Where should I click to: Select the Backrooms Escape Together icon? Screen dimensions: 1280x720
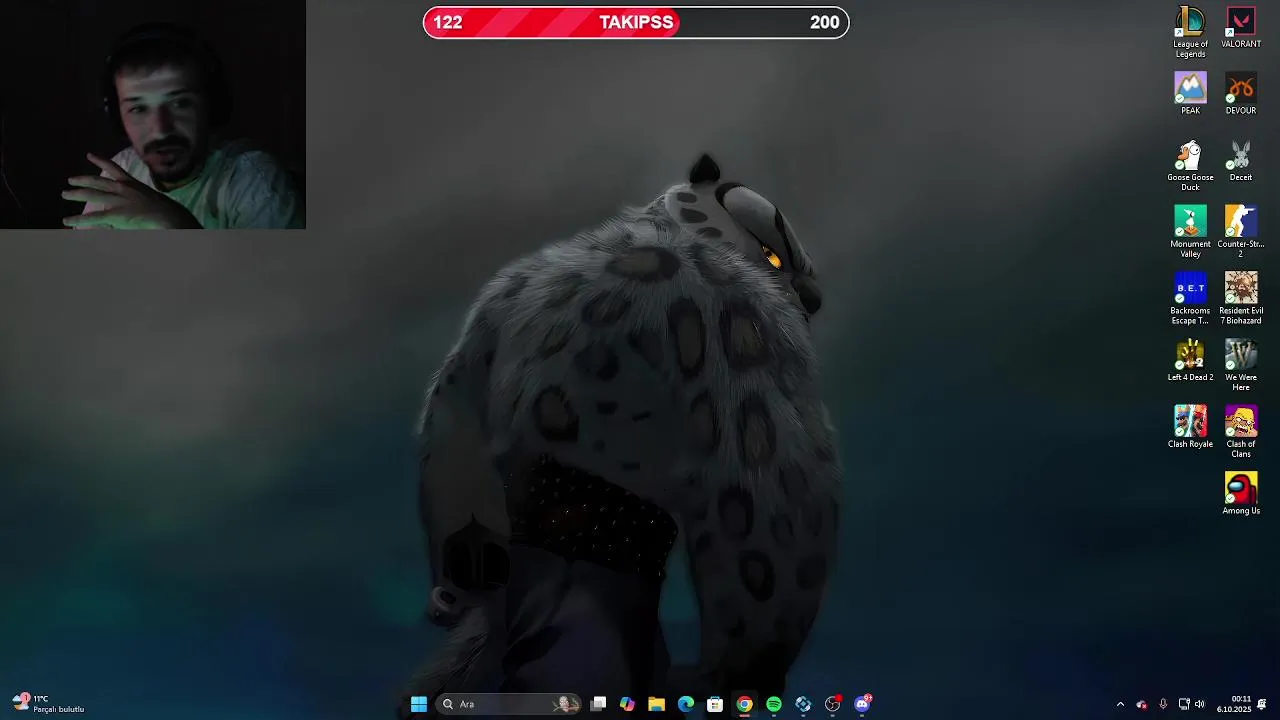[x=1190, y=299]
